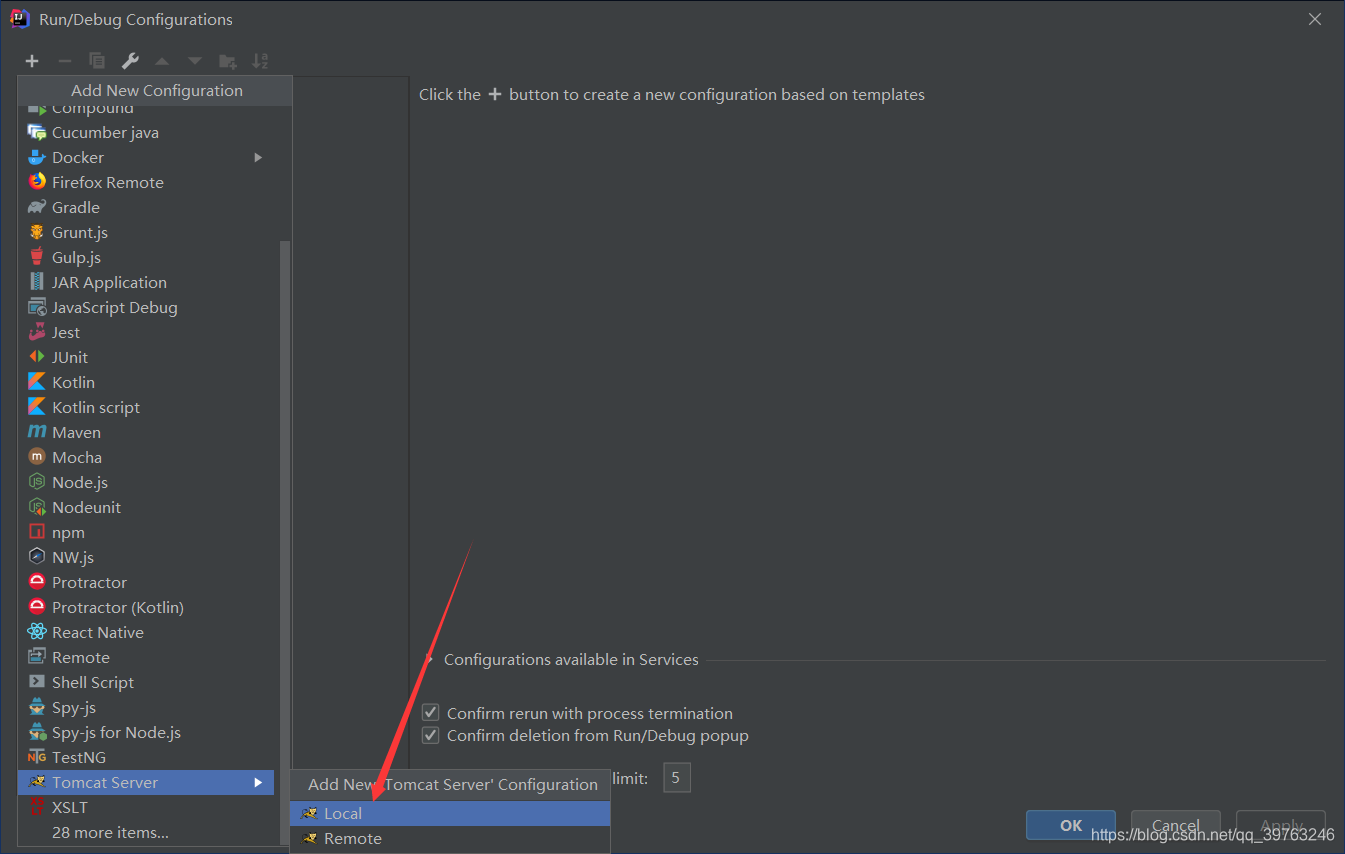Choose Protractor (Kotlin) configuration type
Image resolution: width=1345 pixels, height=854 pixels.
(x=146, y=607)
